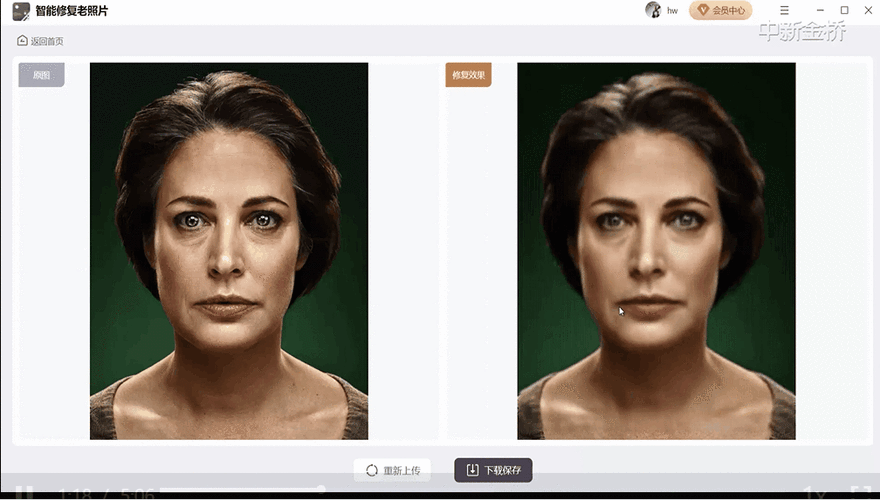Pause the video with pause button
Screen dimensions: 880x500
click(x=24, y=493)
